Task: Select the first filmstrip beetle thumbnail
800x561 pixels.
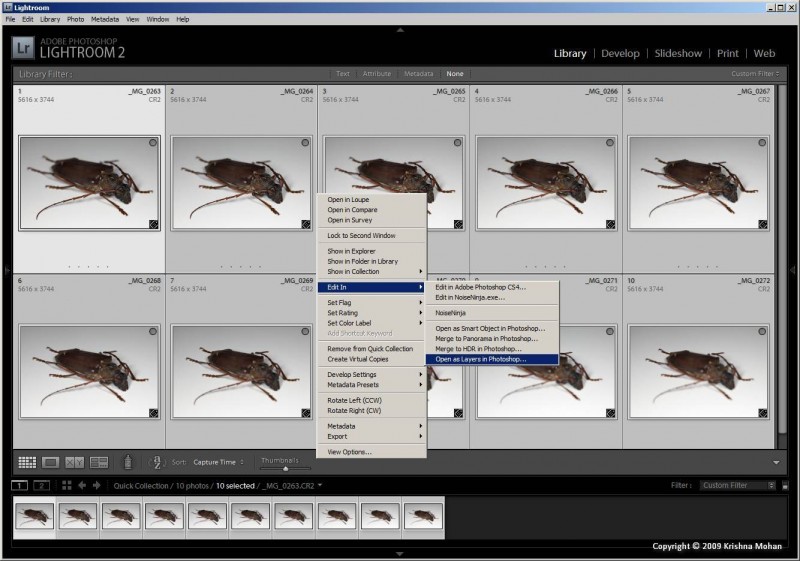Action: [34, 517]
